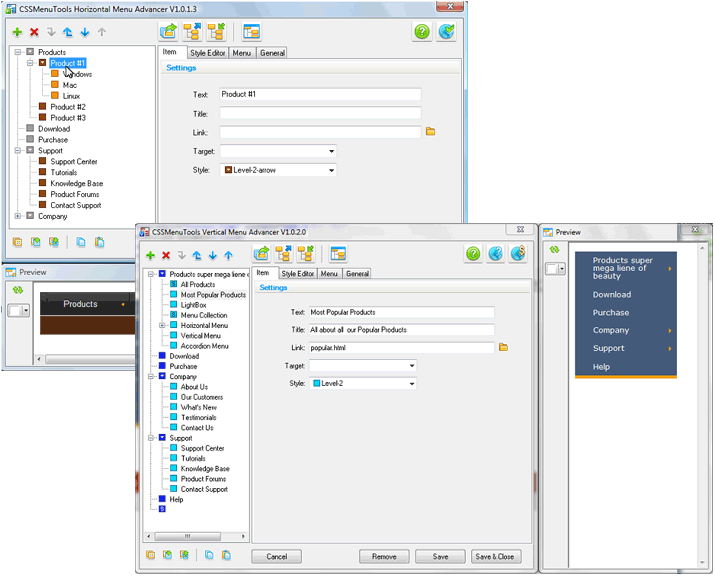Screen dimensions: 715x576
Task: Open the Style Level-2-arrow dropdown
Action: point(332,170)
